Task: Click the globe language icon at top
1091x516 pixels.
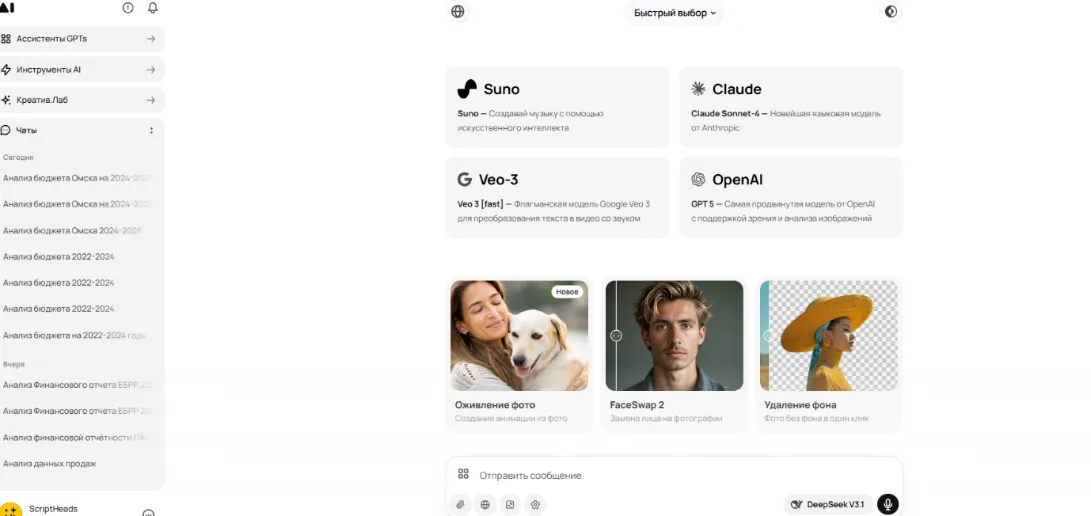Action: (x=457, y=12)
